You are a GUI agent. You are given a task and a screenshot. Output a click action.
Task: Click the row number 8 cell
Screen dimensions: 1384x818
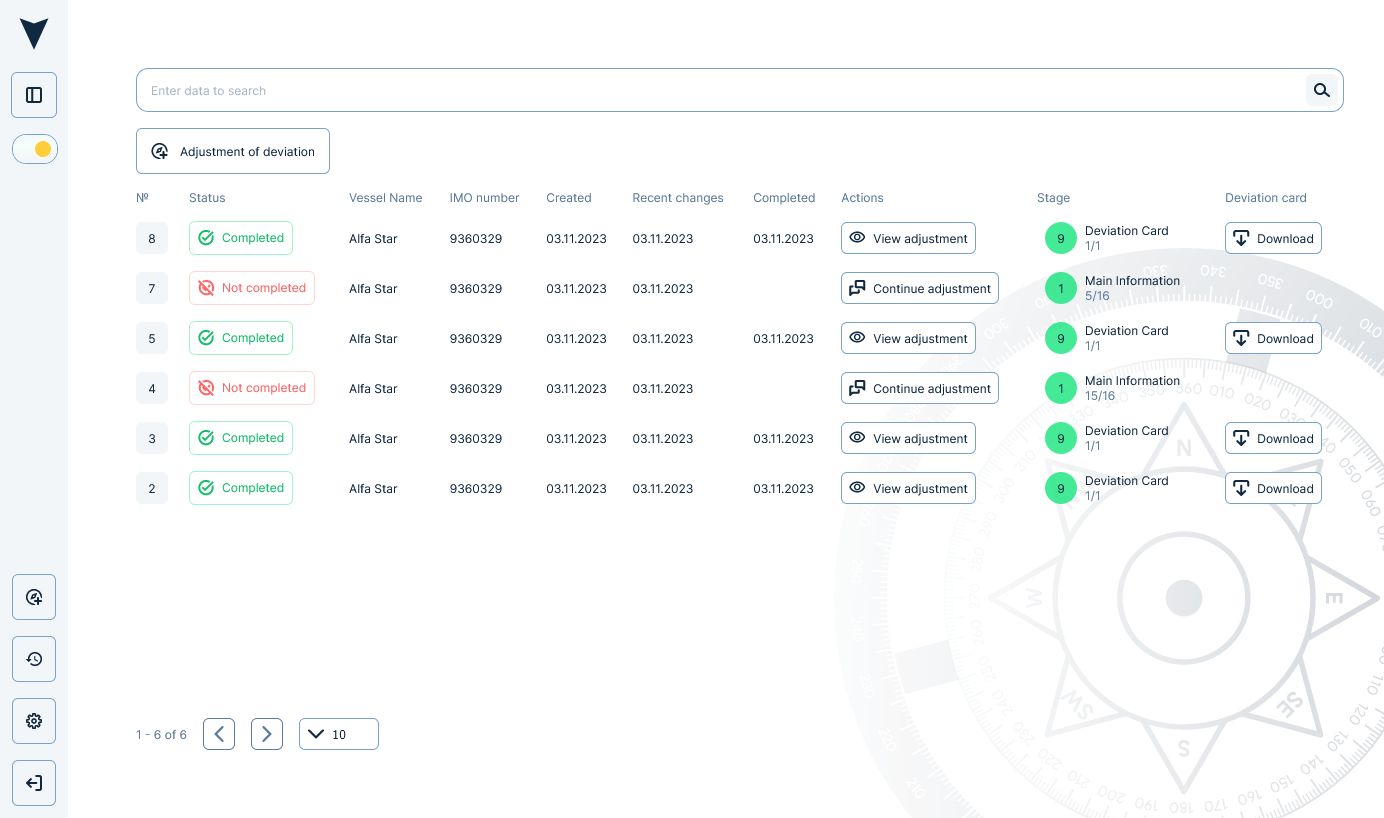[152, 238]
